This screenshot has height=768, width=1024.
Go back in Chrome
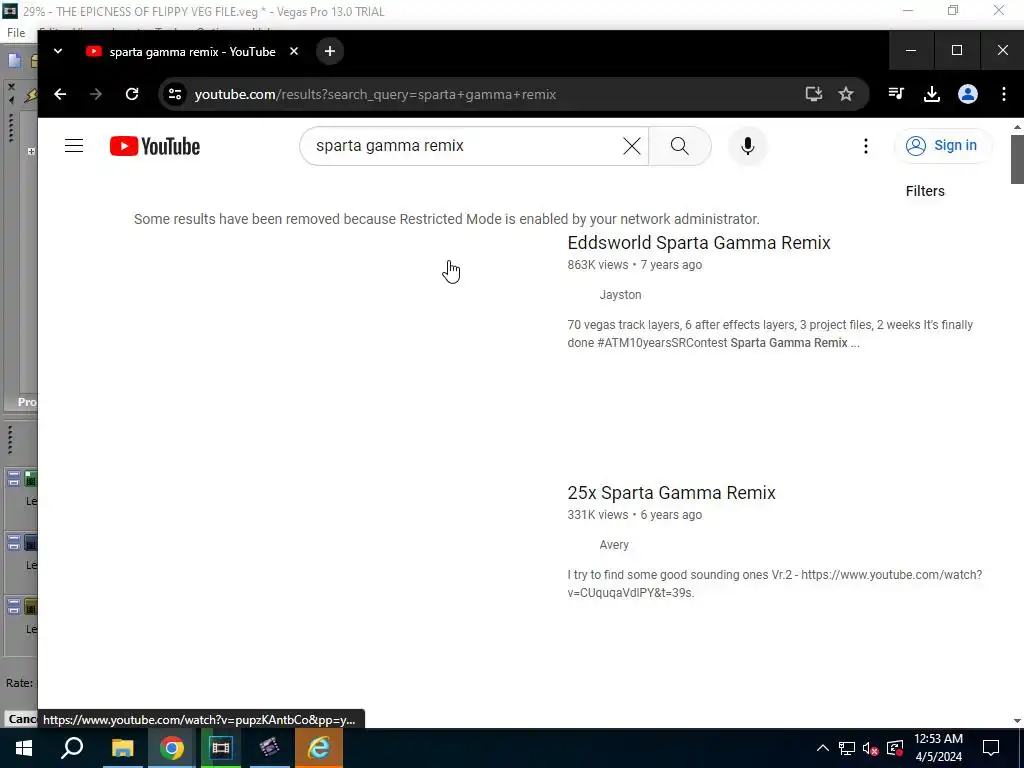pos(60,94)
